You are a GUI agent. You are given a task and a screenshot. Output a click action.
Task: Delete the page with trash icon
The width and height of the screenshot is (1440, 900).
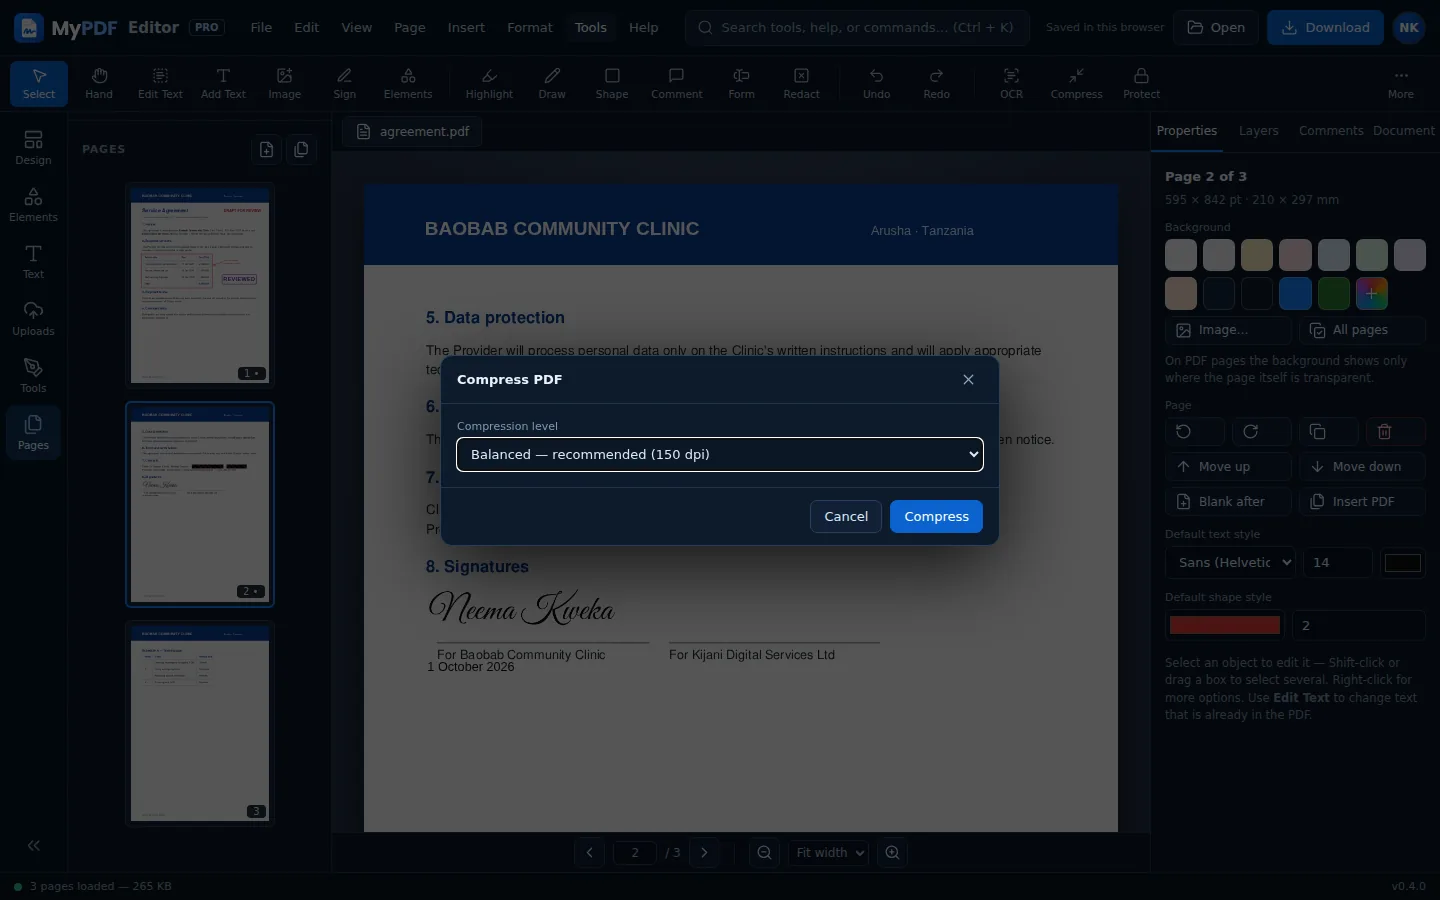coord(1385,432)
